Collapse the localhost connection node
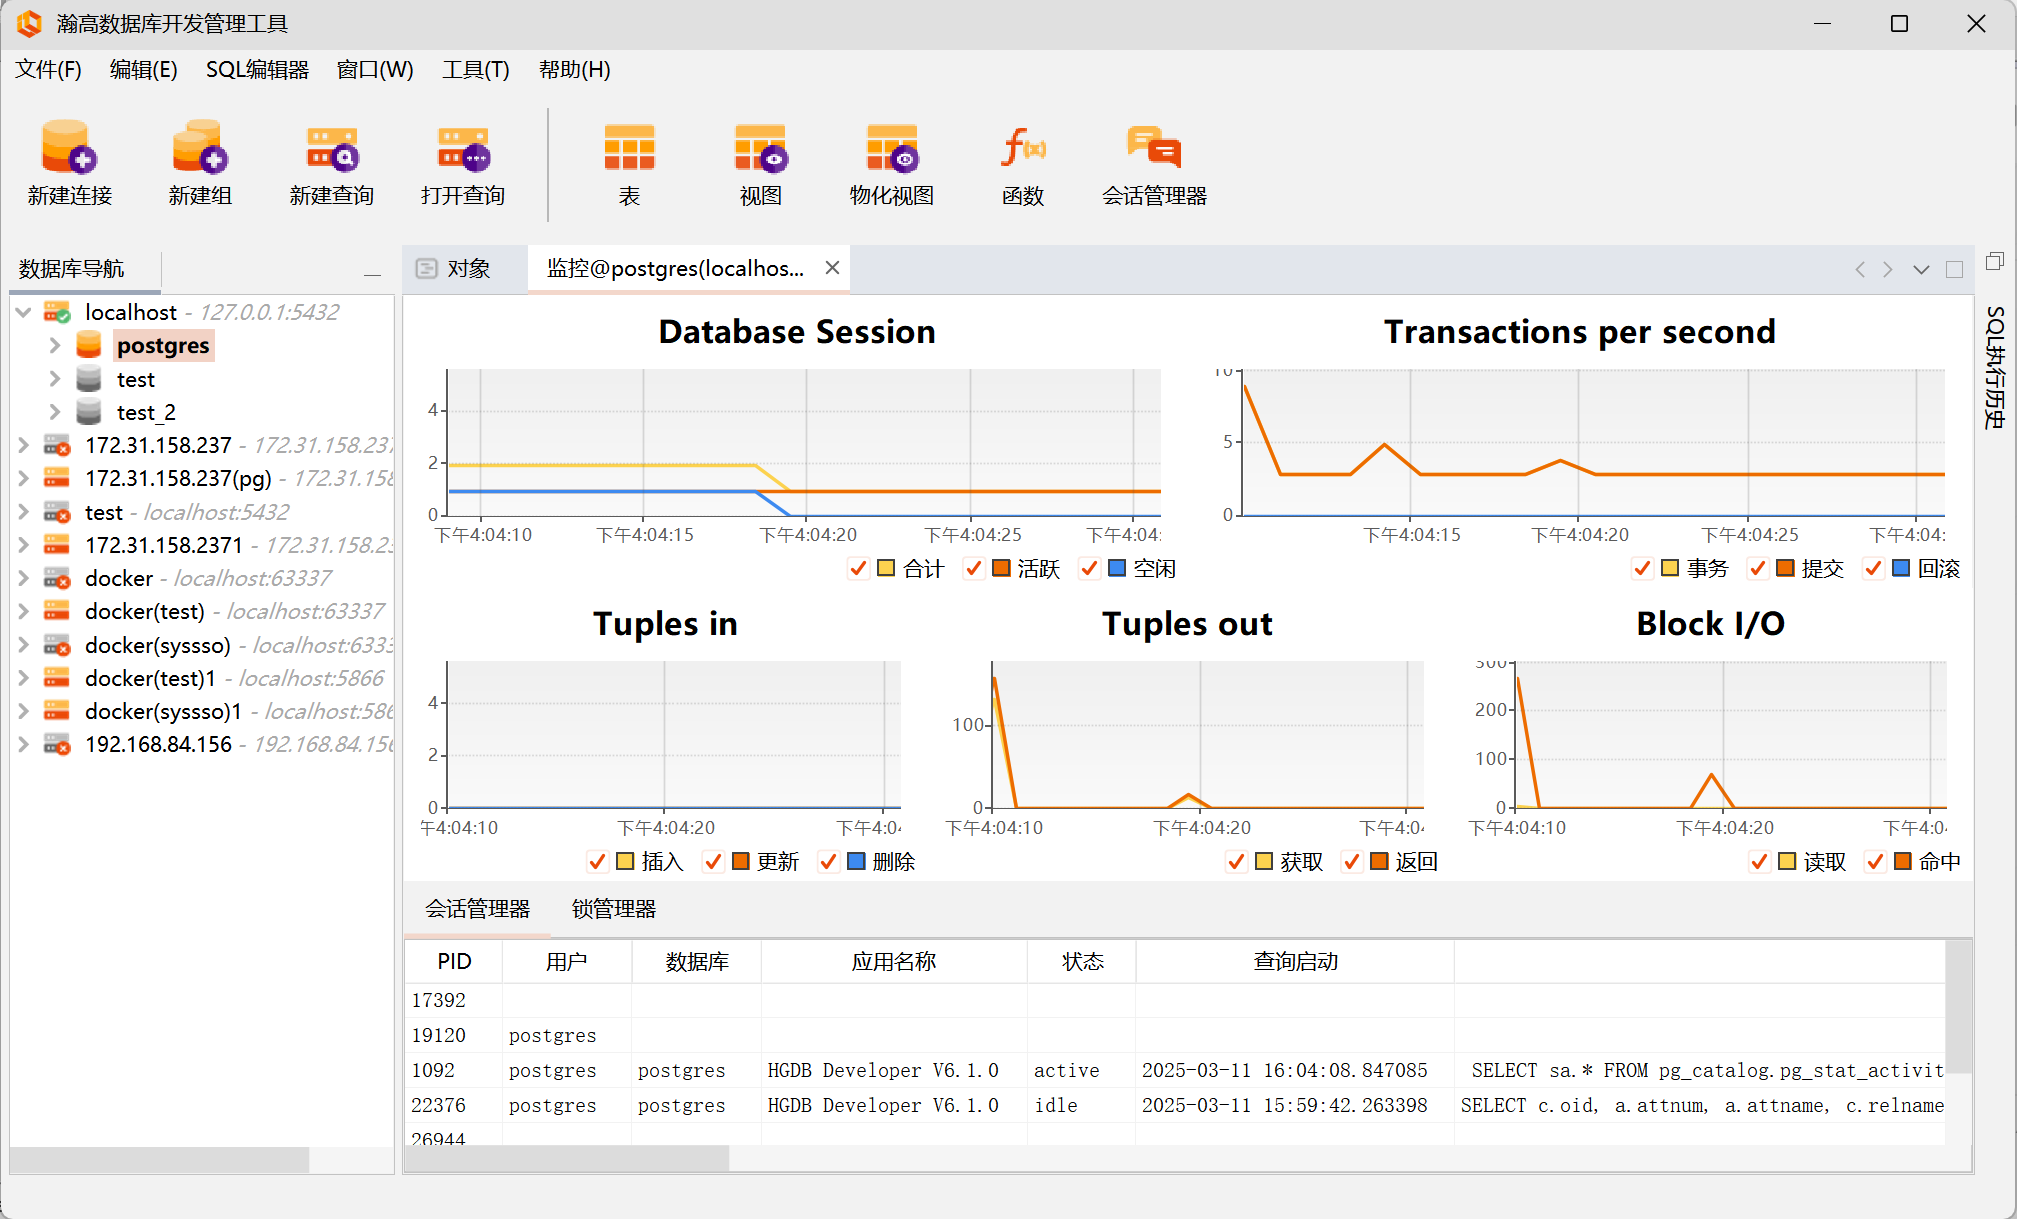 (x=23, y=312)
